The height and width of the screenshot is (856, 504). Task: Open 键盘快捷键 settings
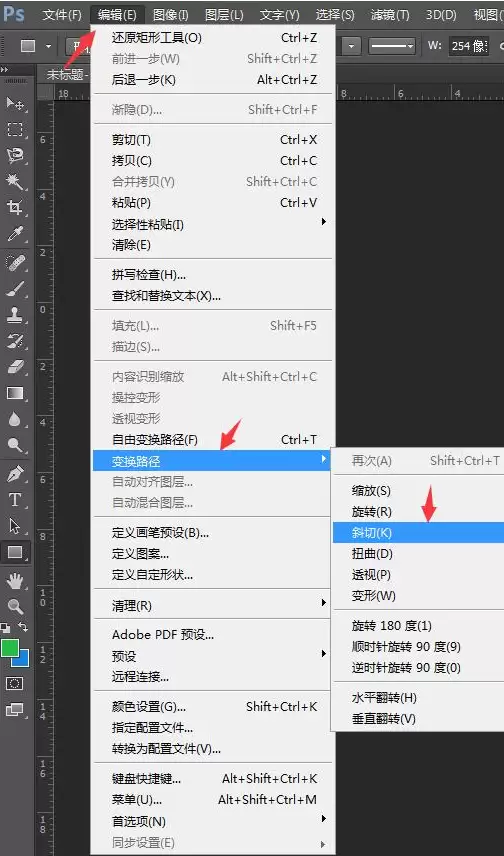tap(213, 778)
